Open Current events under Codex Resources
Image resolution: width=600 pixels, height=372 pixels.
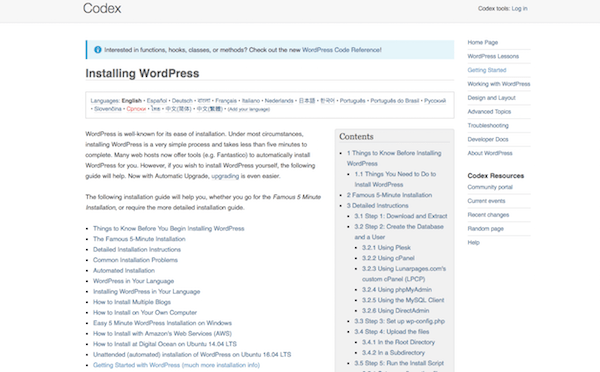coord(486,201)
